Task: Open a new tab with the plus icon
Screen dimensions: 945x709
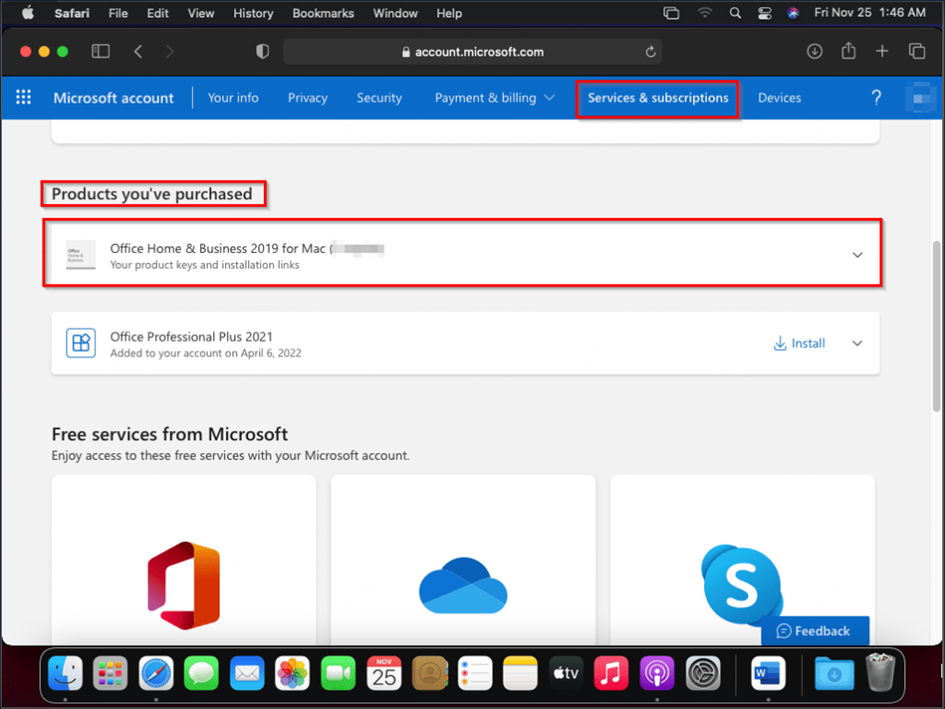Action: tap(882, 51)
